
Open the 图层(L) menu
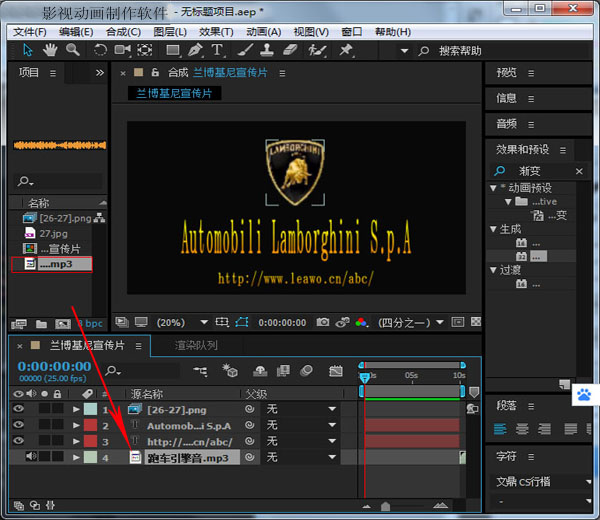pyautogui.click(x=170, y=32)
